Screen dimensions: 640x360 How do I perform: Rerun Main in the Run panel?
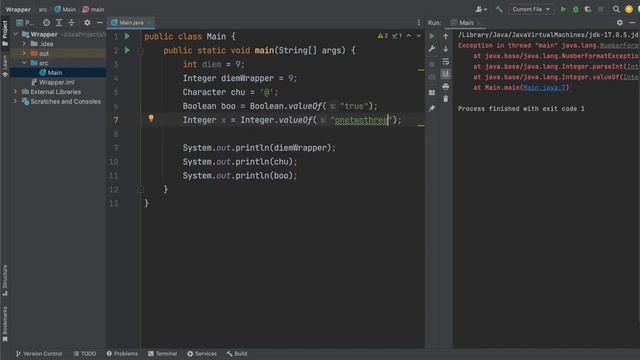click(432, 36)
